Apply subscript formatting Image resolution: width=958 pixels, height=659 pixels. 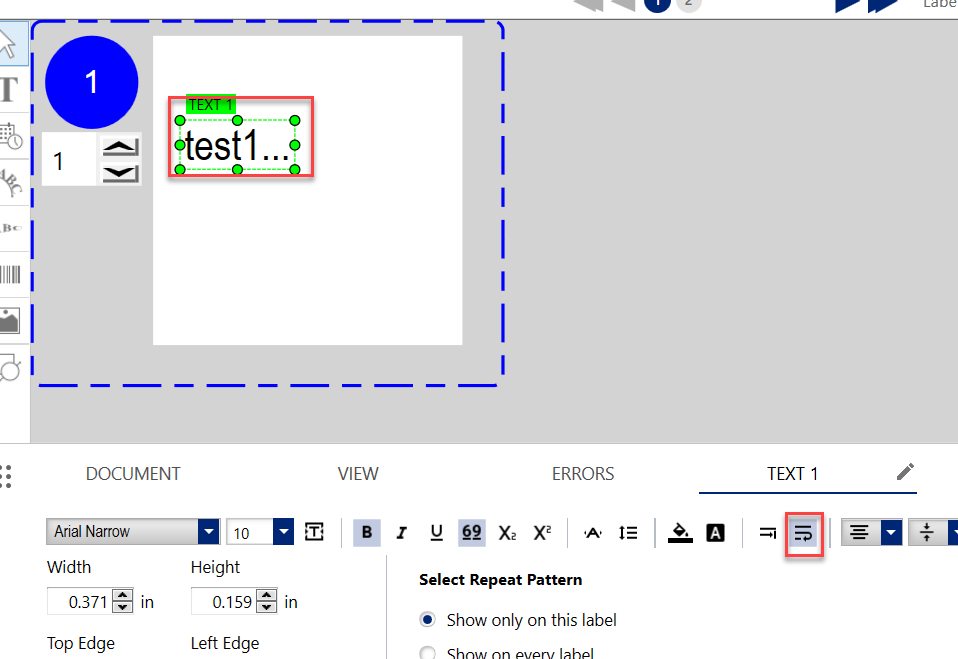507,533
